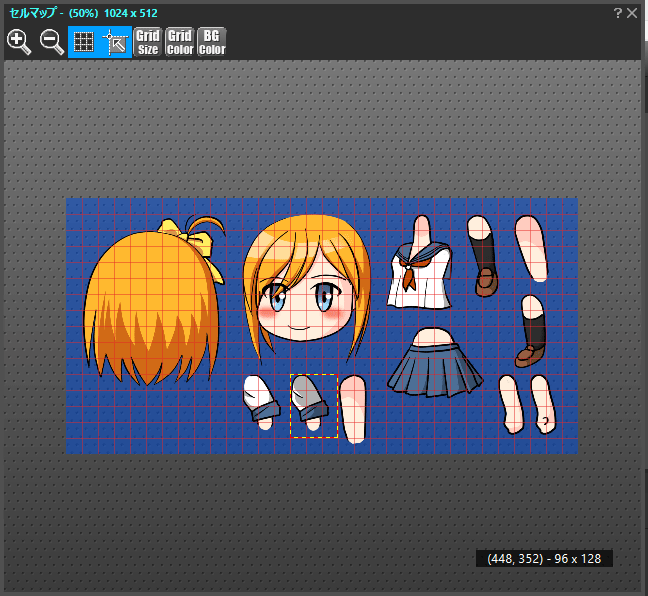Screen dimensions: 648x596
Task: Open the BG Color picker
Action: coord(212,42)
